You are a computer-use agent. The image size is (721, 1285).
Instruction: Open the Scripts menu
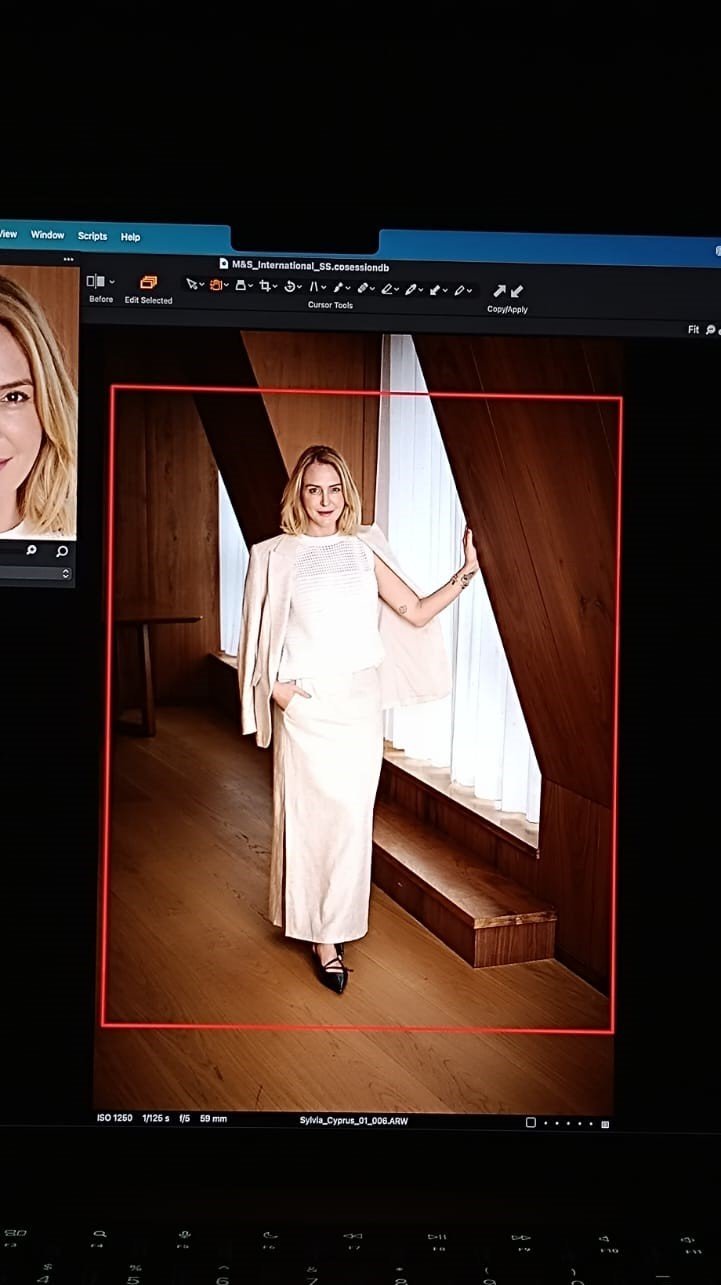pyautogui.click(x=92, y=236)
